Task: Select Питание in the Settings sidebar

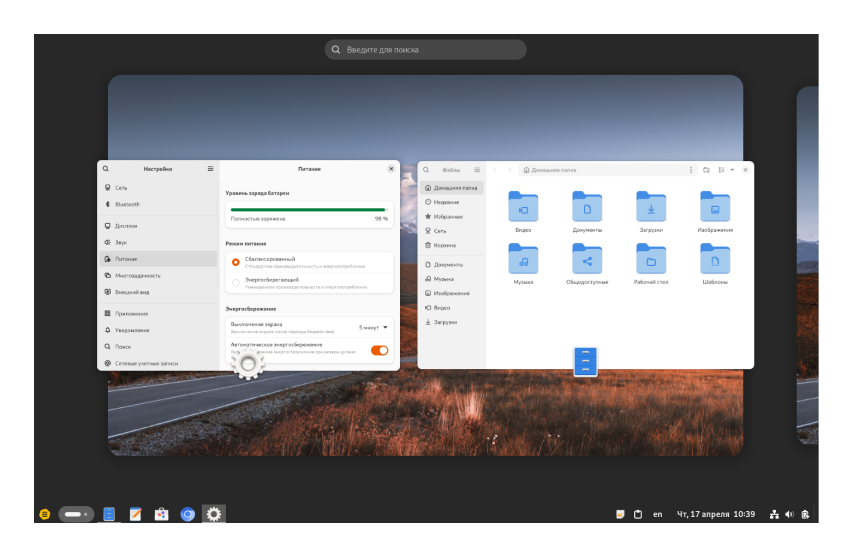Action: pyautogui.click(x=158, y=259)
